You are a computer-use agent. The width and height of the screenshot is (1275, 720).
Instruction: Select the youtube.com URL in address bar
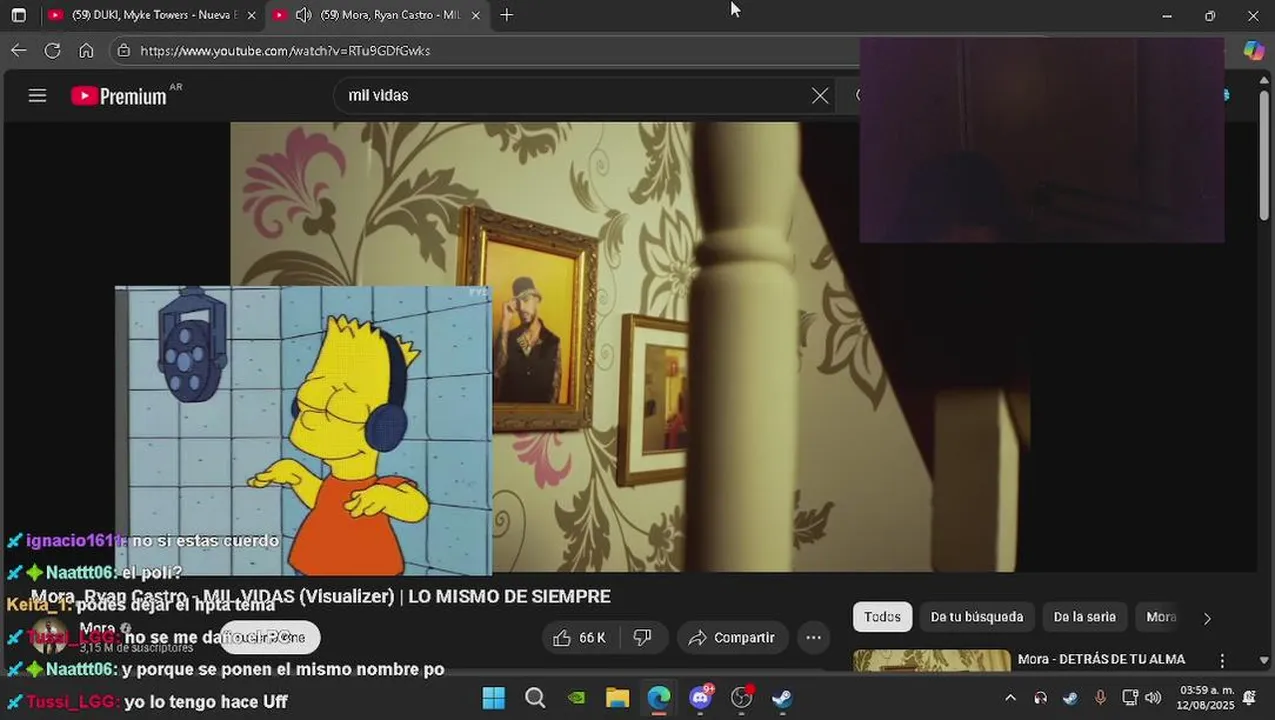tap(285, 50)
